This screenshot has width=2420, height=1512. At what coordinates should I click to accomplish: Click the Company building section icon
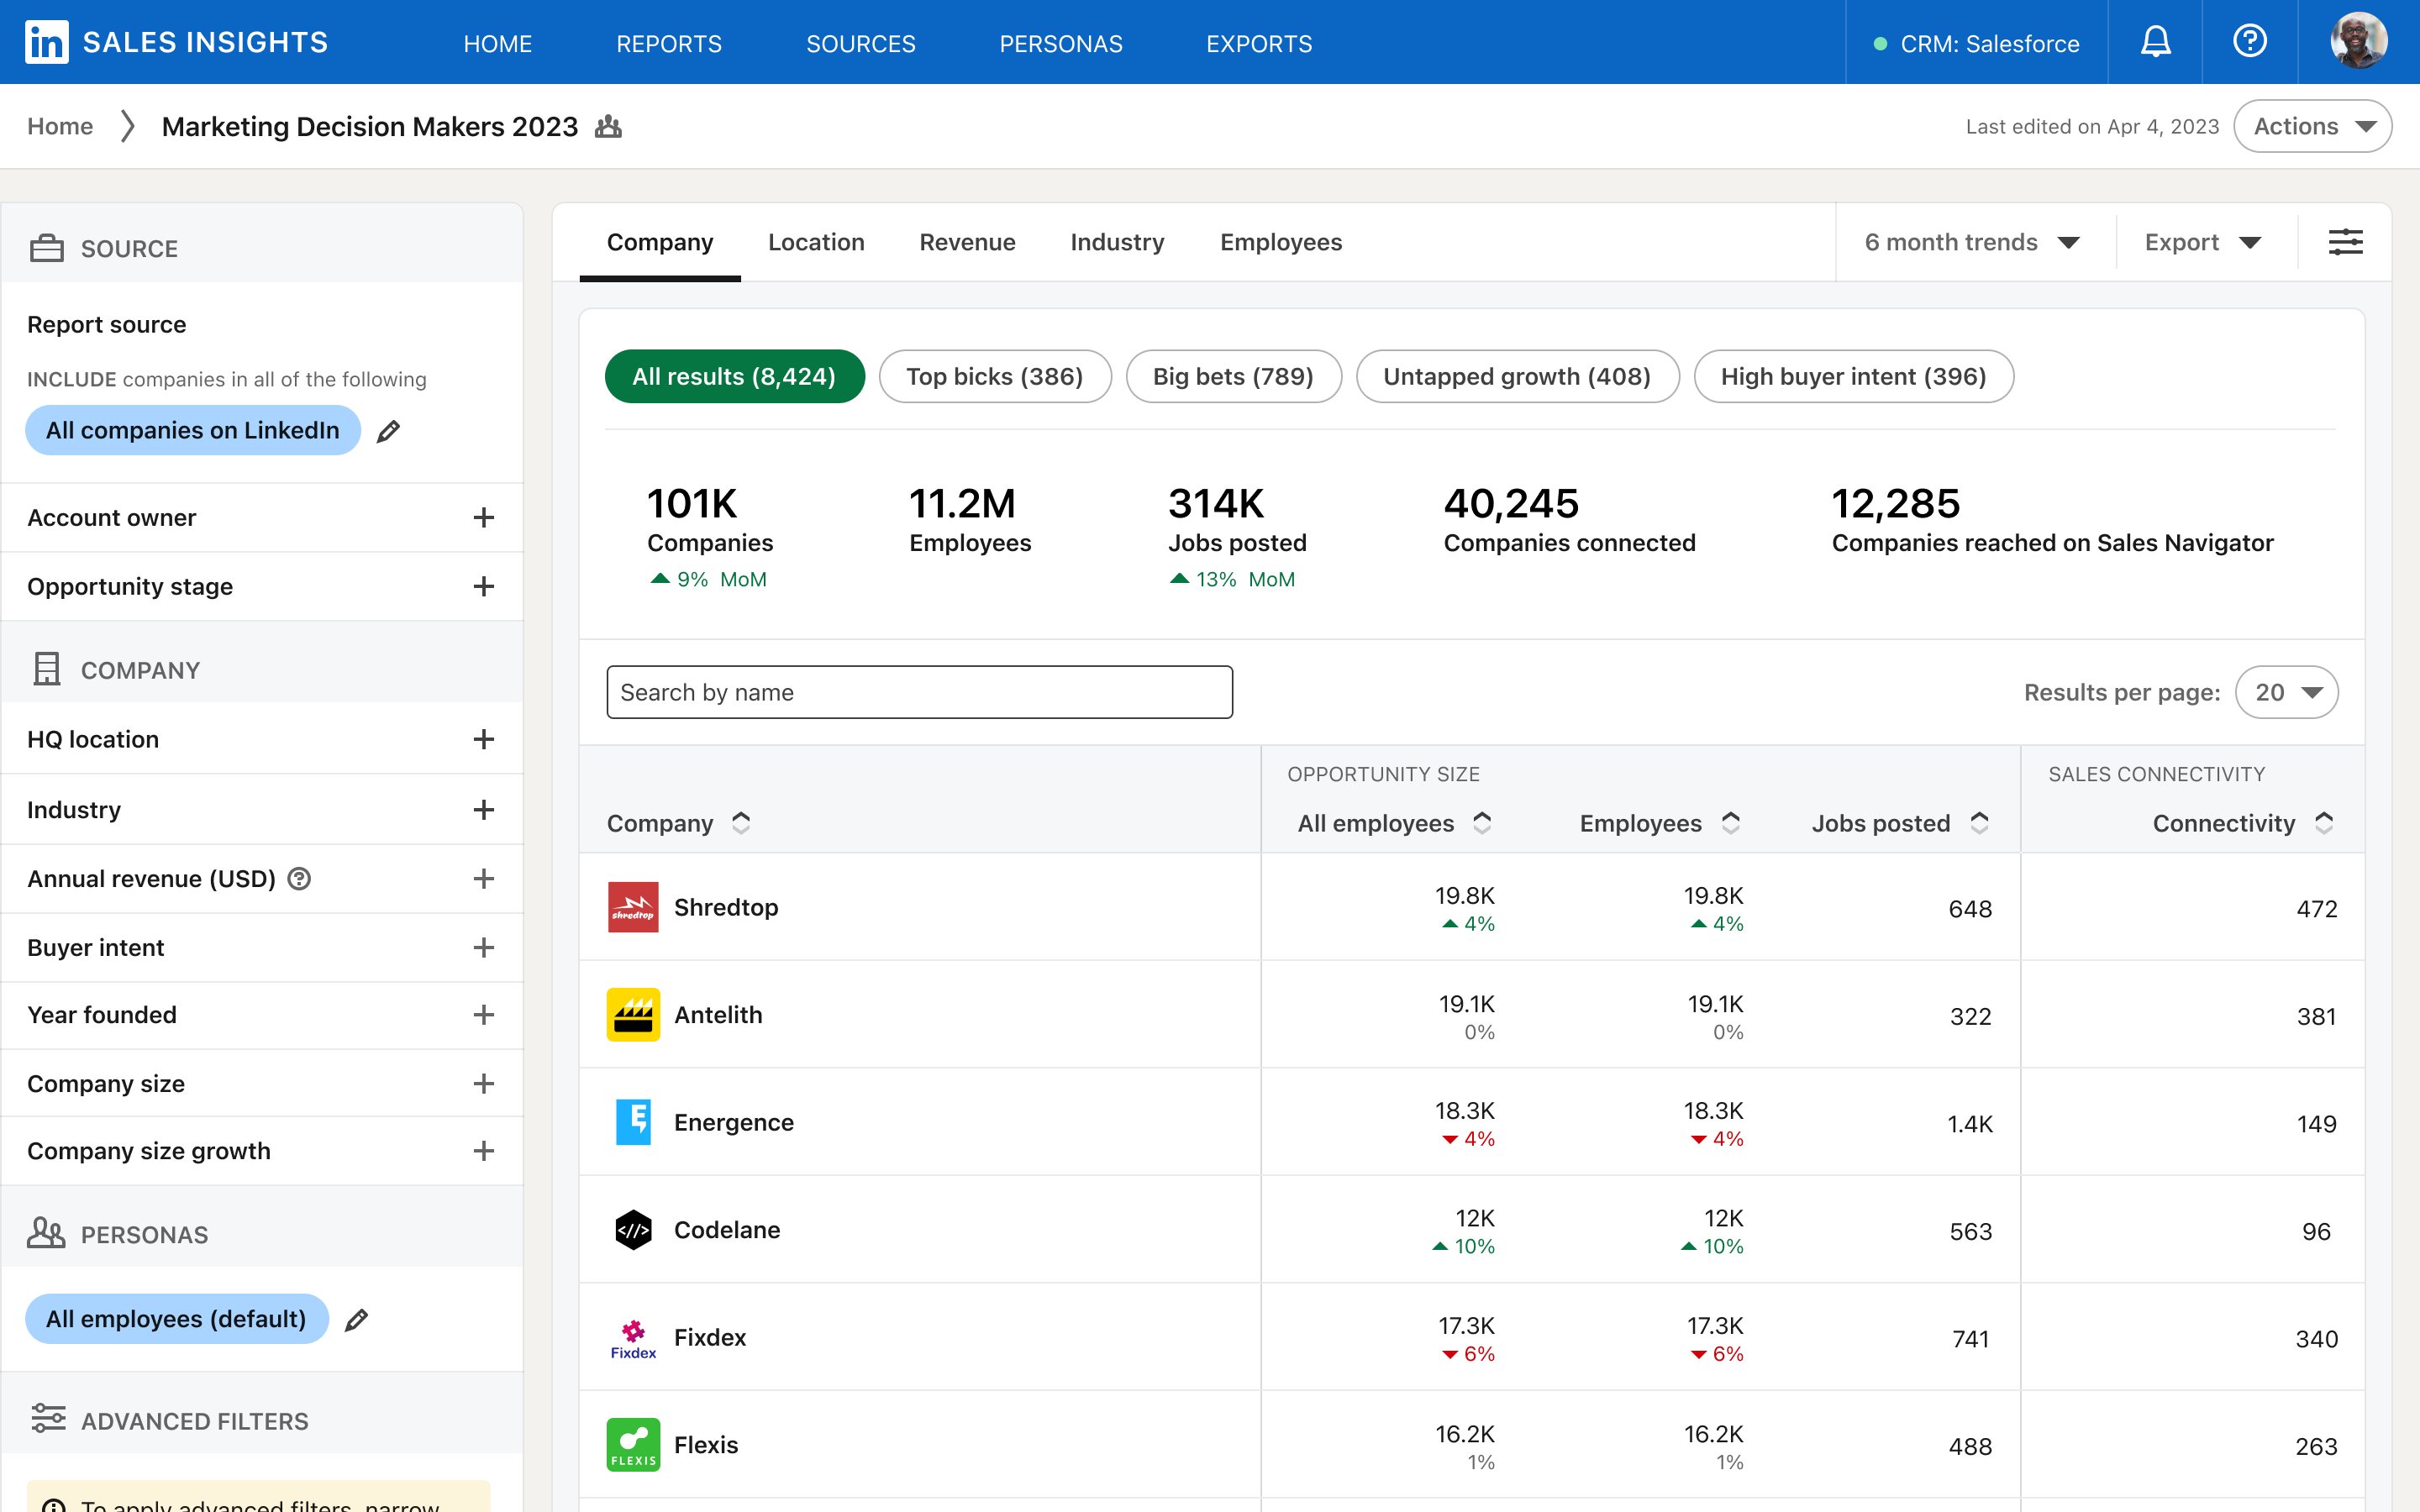coord(47,669)
